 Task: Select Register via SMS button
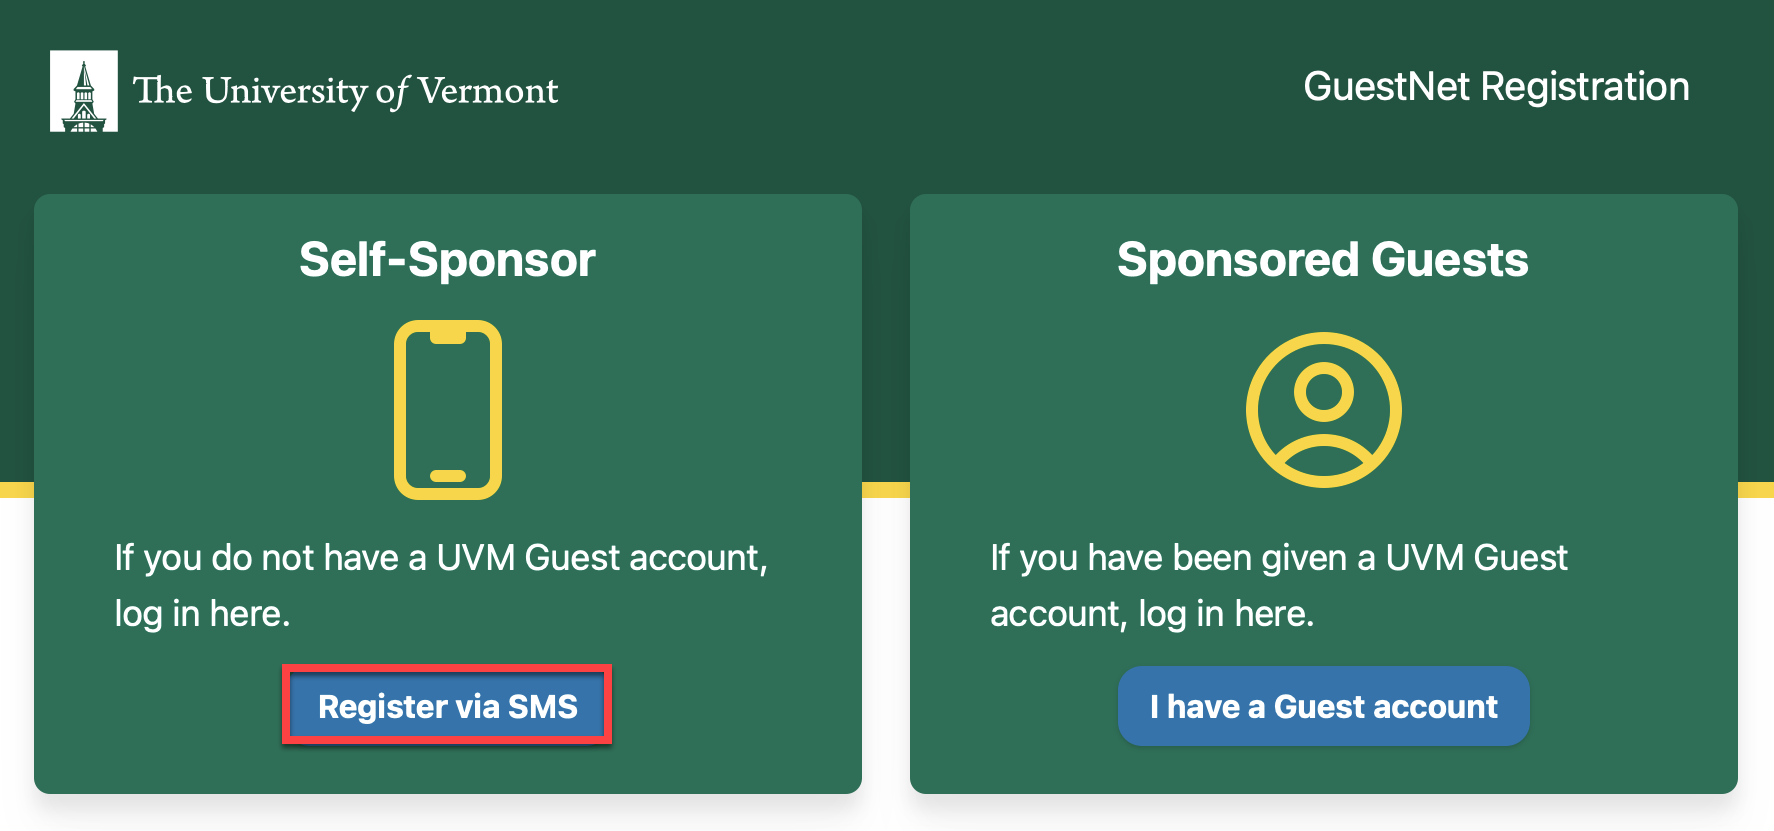(x=447, y=706)
